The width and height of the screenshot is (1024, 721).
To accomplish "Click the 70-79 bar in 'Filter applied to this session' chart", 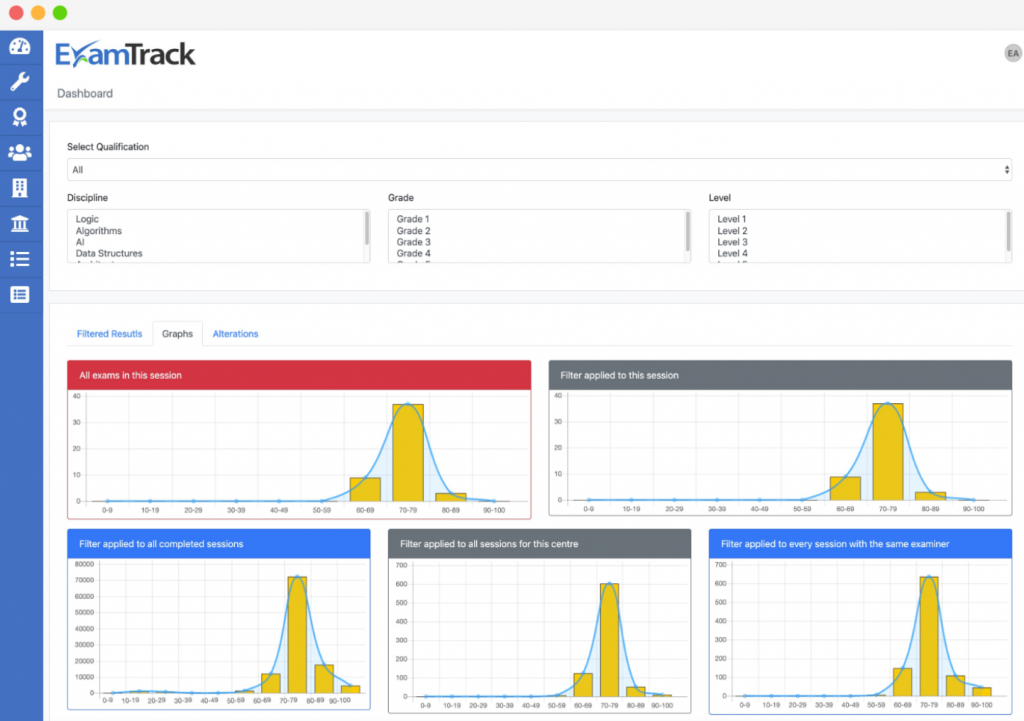I will coord(888,452).
